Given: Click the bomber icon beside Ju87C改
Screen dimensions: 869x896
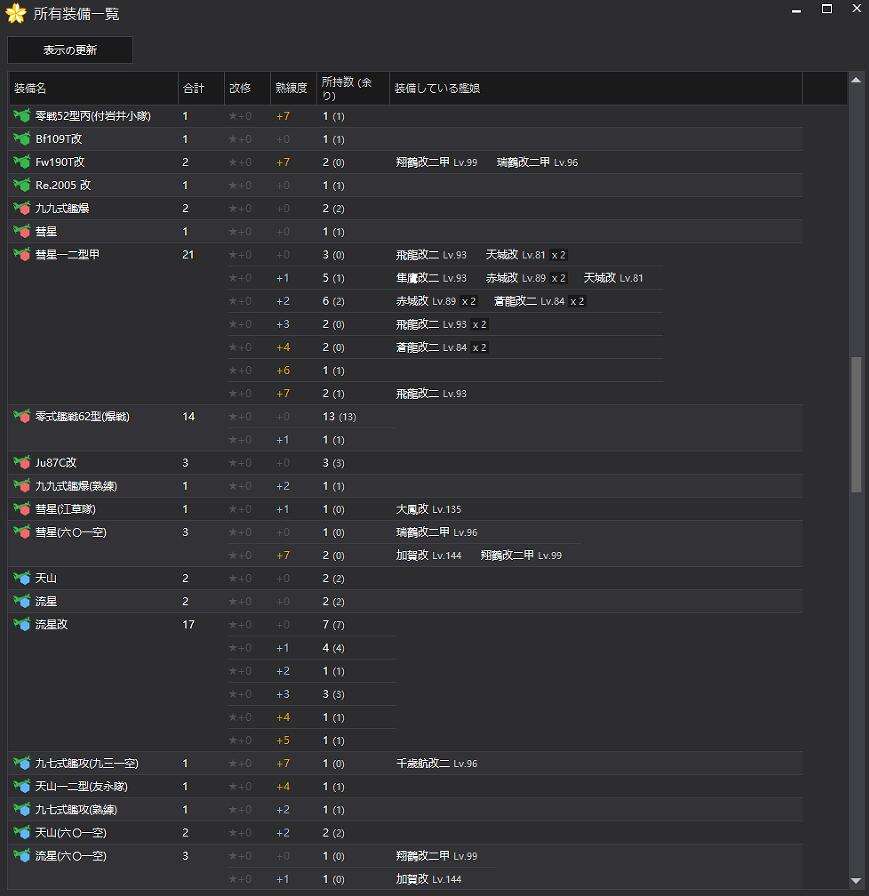Looking at the screenshot, I should [22, 463].
